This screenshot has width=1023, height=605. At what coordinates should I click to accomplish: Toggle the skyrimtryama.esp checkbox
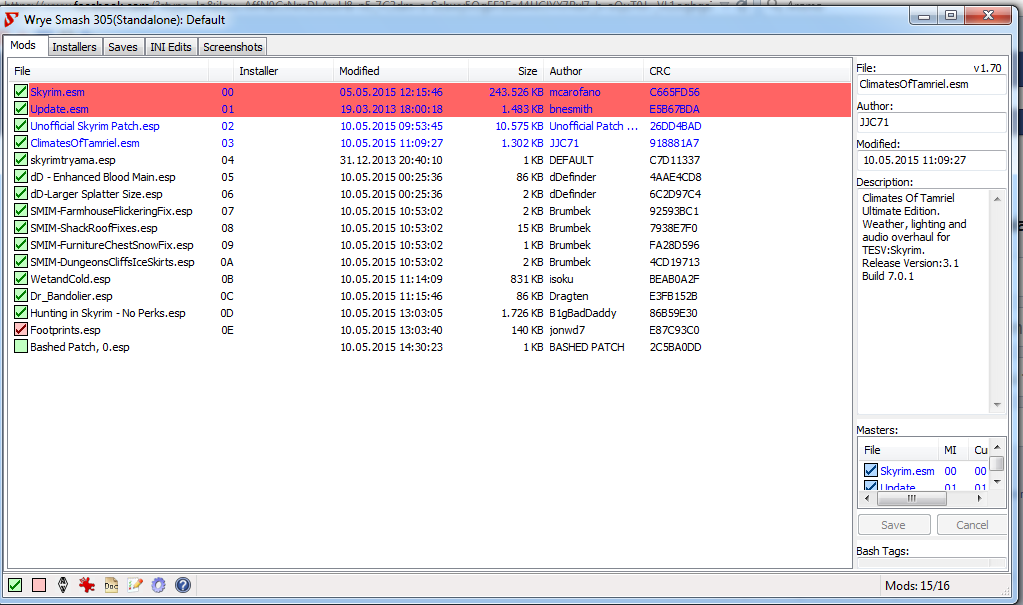click(x=21, y=159)
